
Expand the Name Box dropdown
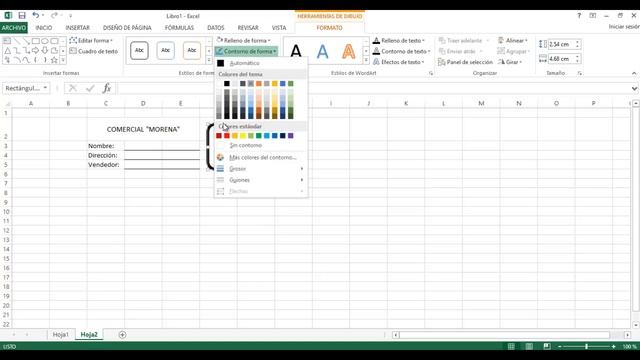coord(45,88)
